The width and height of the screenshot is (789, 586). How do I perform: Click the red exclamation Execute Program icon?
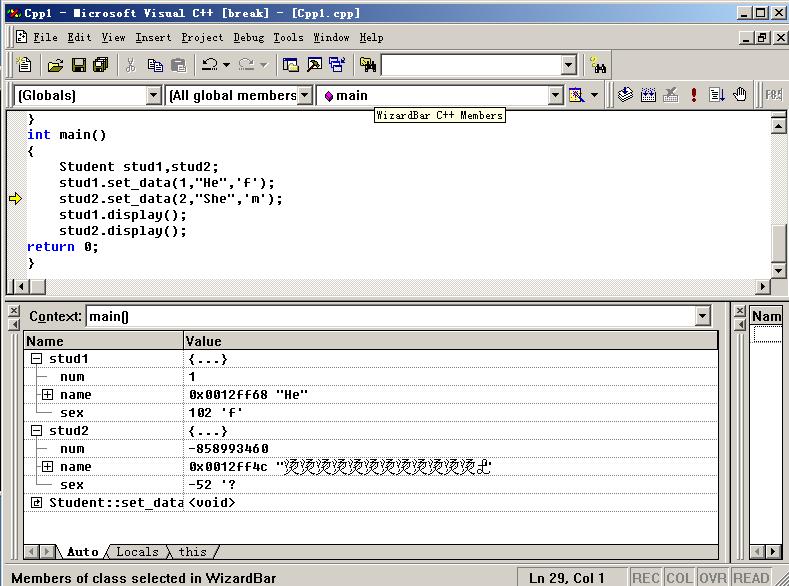(x=694, y=95)
